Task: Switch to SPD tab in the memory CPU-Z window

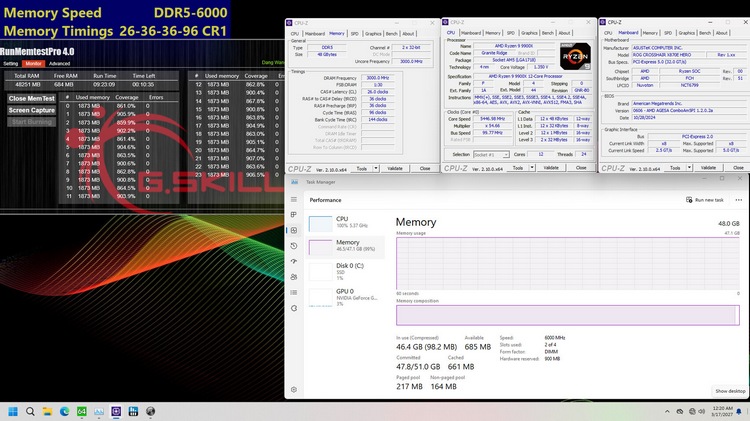Action: coord(355,33)
